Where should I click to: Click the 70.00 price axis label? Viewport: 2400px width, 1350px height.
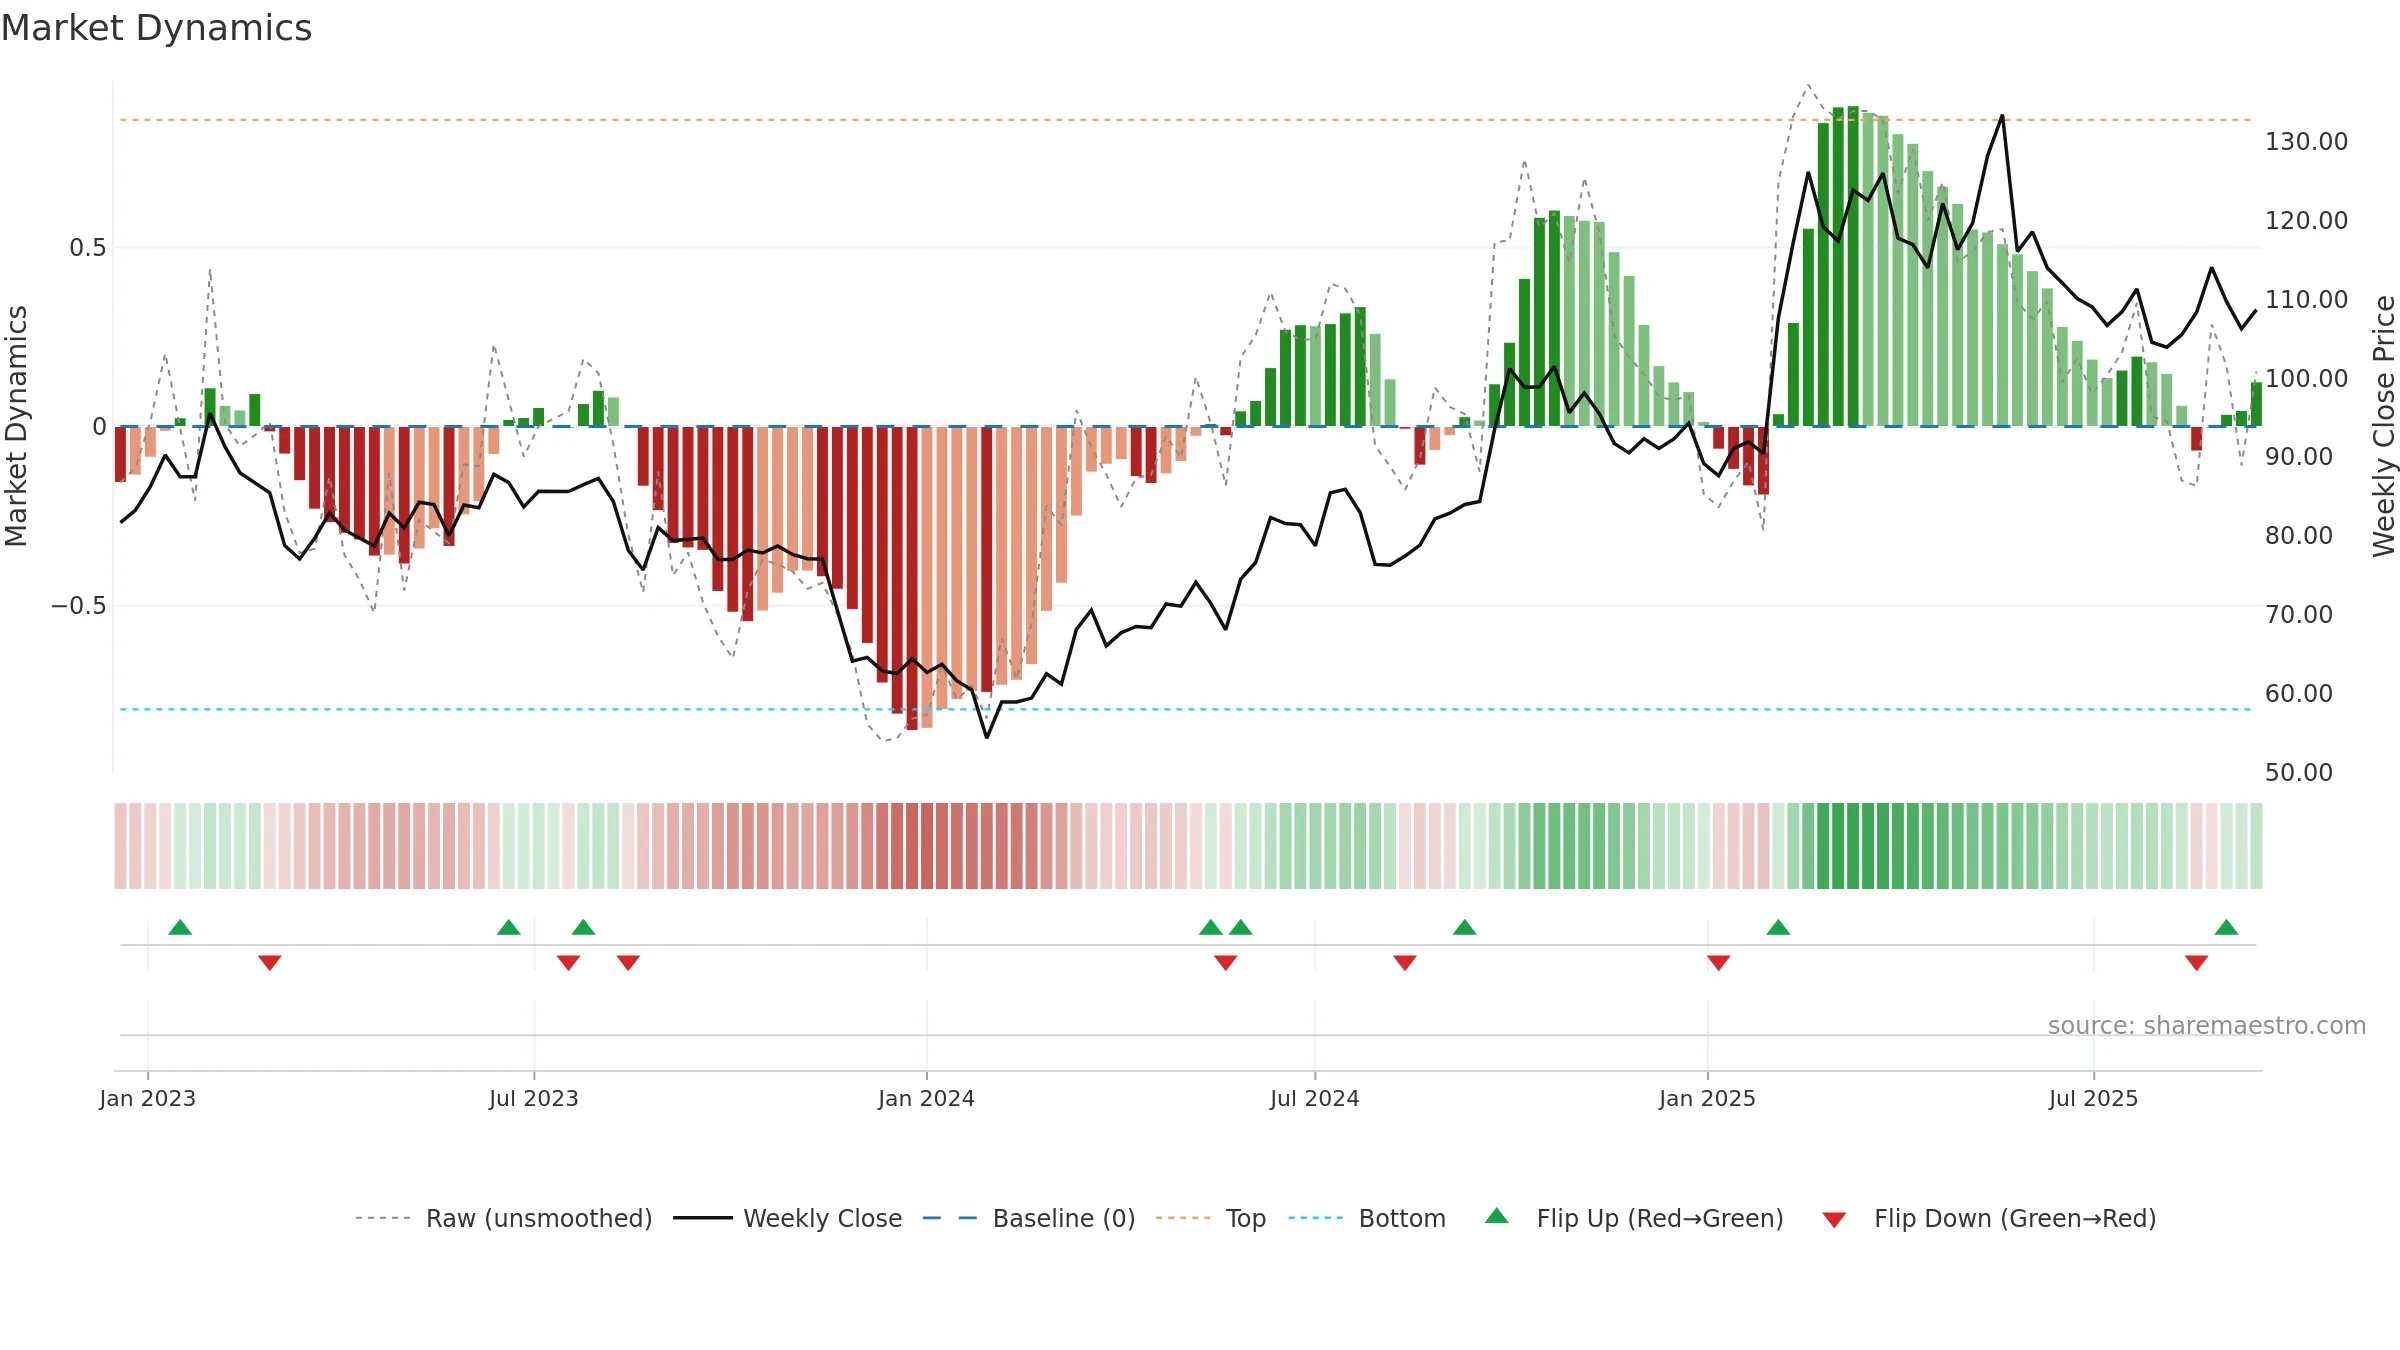(x=2299, y=615)
